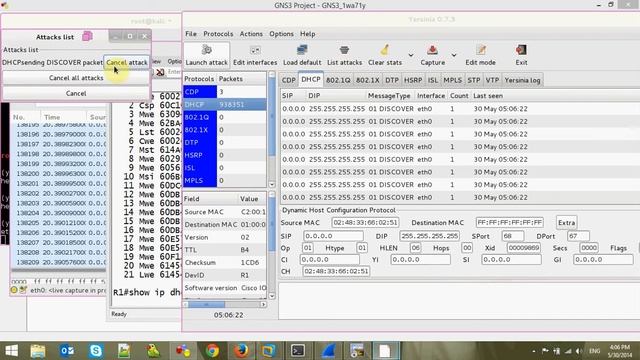Click horizontal scrollbar right arrow under Field list
The width and height of the screenshot is (640, 360).
click(x=263, y=304)
